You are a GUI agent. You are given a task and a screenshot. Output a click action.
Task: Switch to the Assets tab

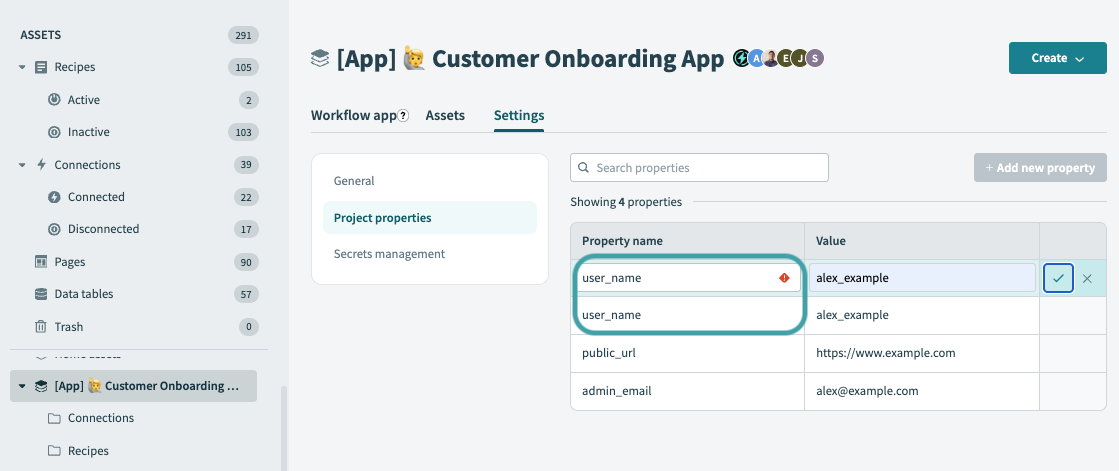pos(445,116)
